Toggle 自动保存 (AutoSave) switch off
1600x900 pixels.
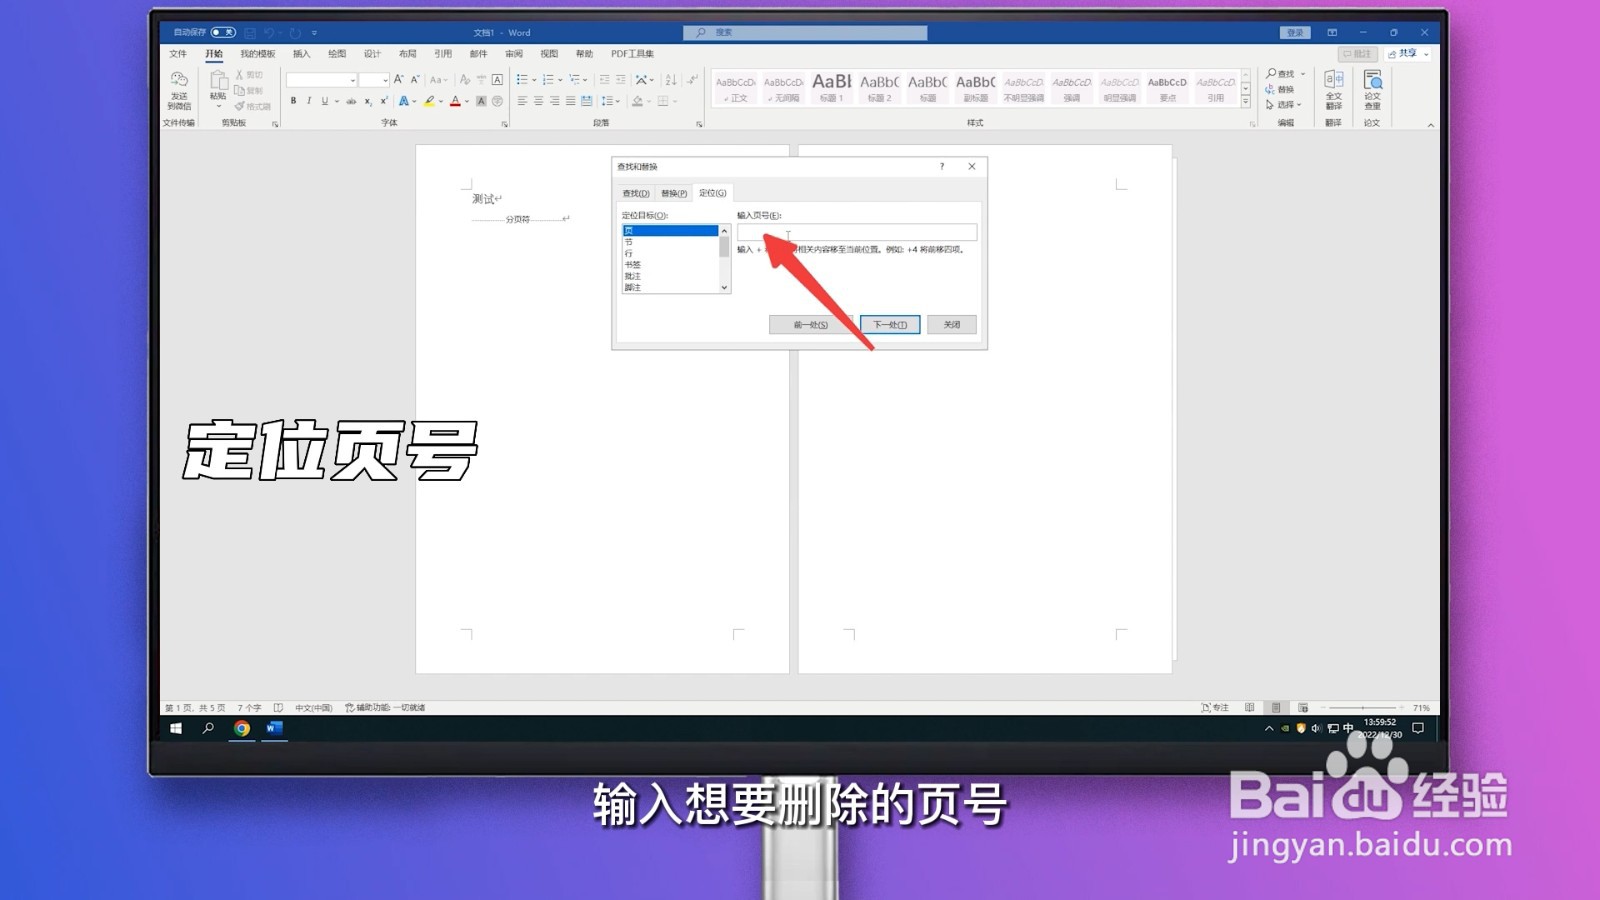[x=221, y=31]
